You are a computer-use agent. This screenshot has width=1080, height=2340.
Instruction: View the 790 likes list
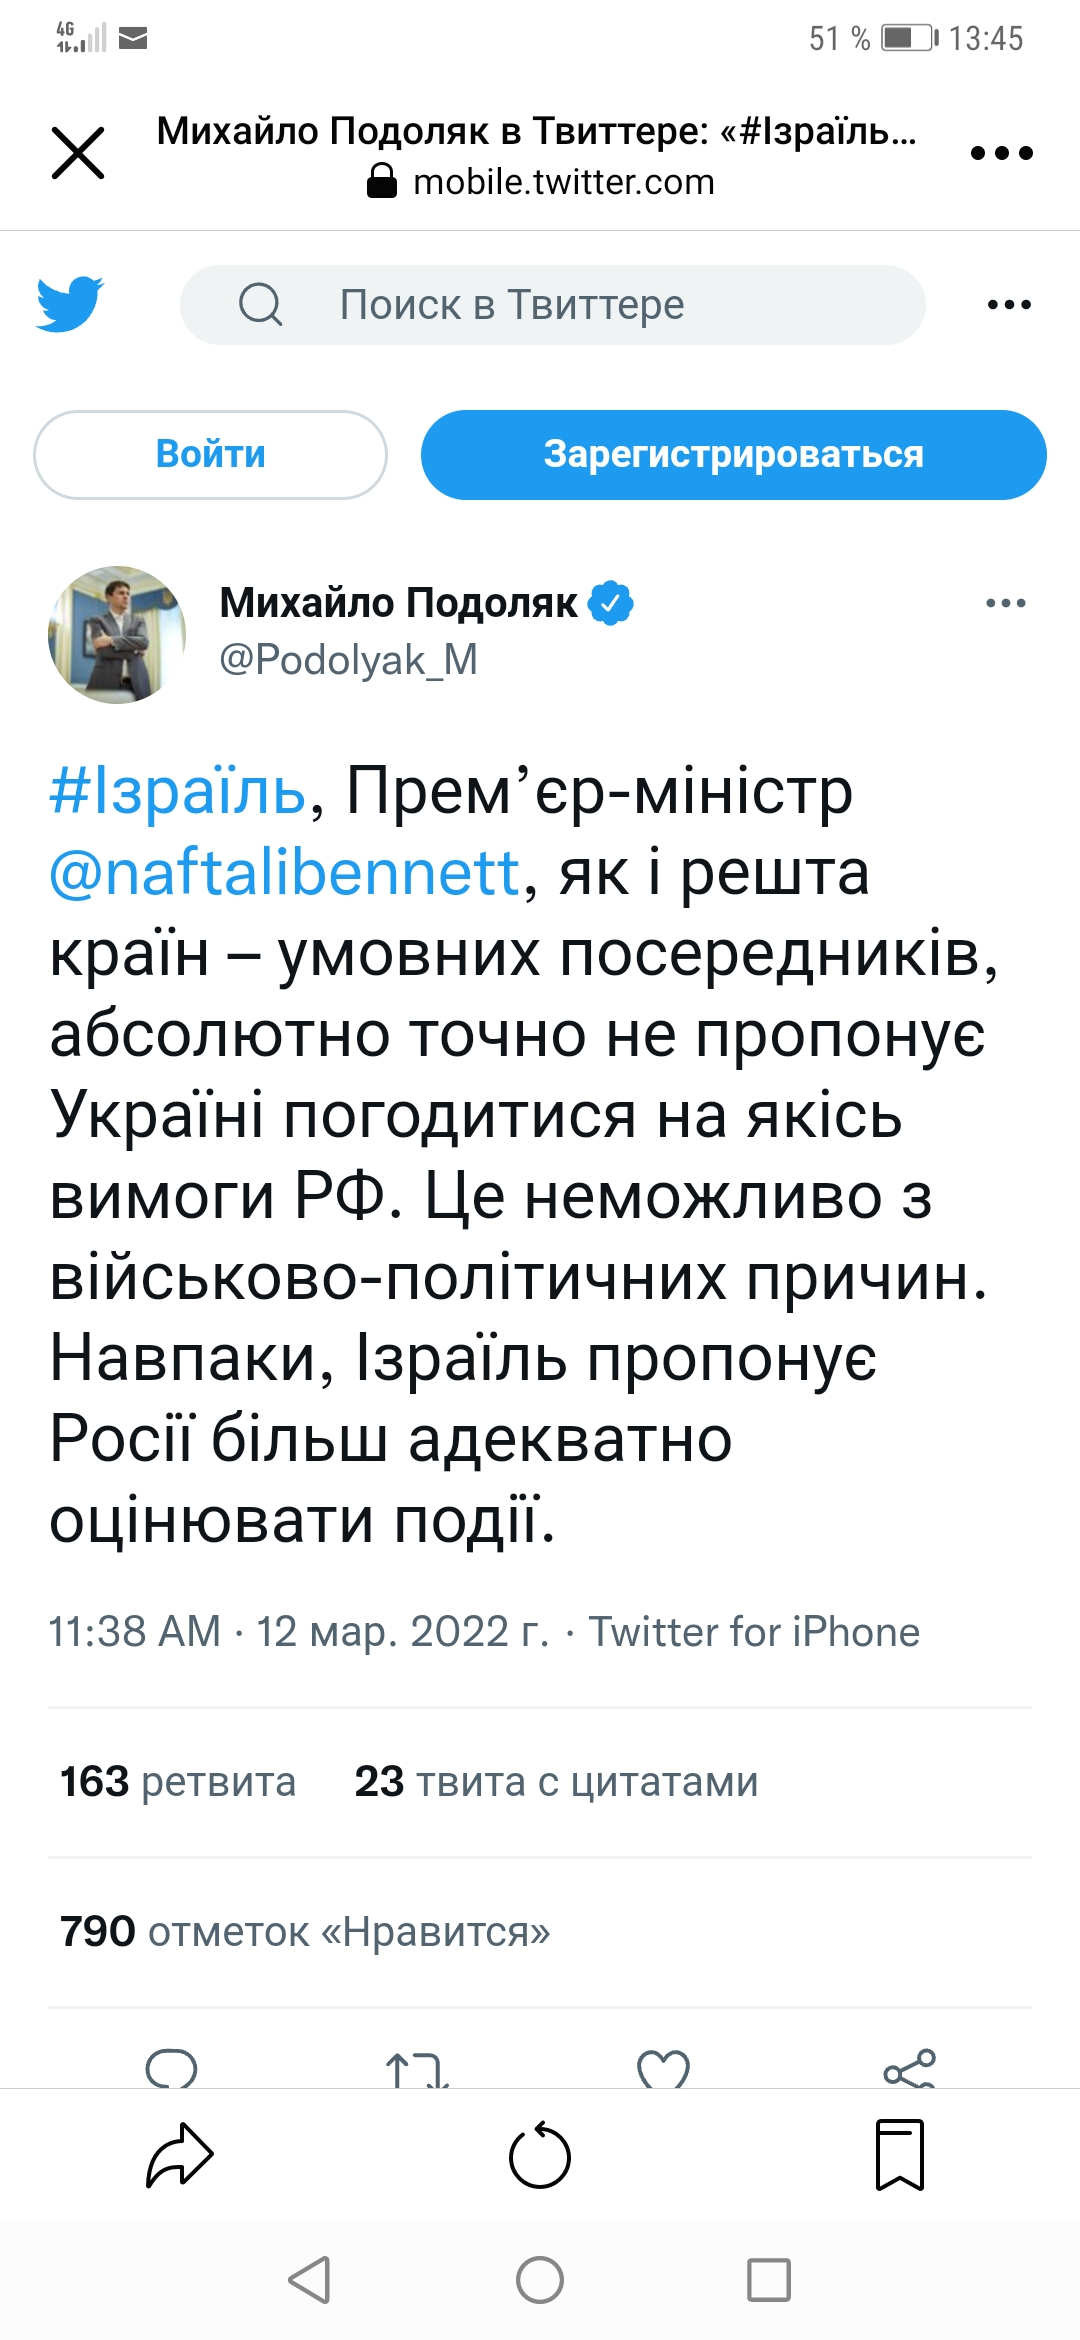[x=305, y=1932]
